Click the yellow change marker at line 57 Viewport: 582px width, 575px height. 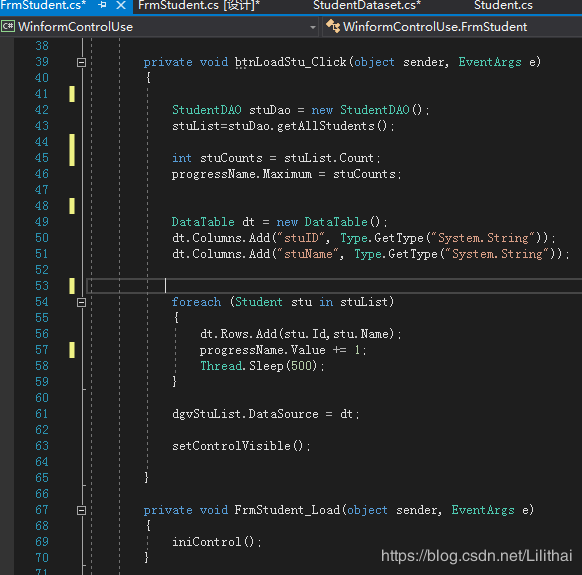(x=72, y=350)
